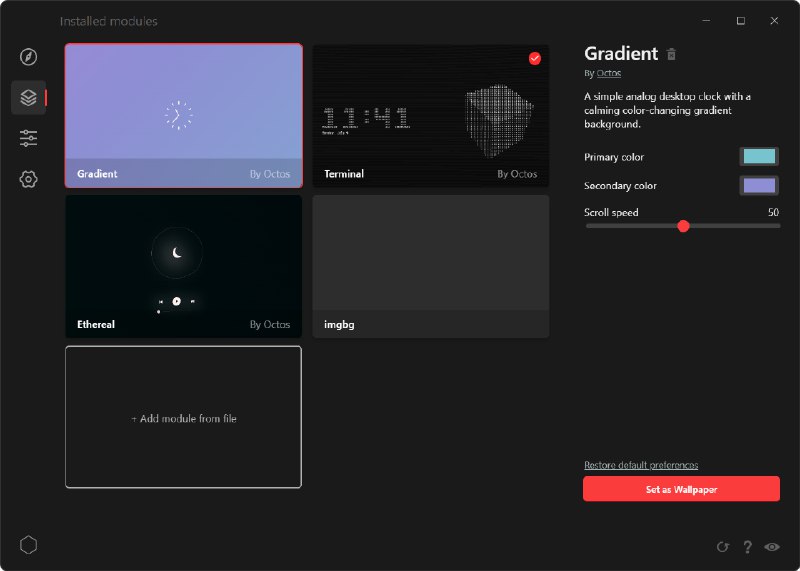Choose the Ethereal module card
Image resolution: width=800 pixels, height=571 pixels.
tap(183, 265)
